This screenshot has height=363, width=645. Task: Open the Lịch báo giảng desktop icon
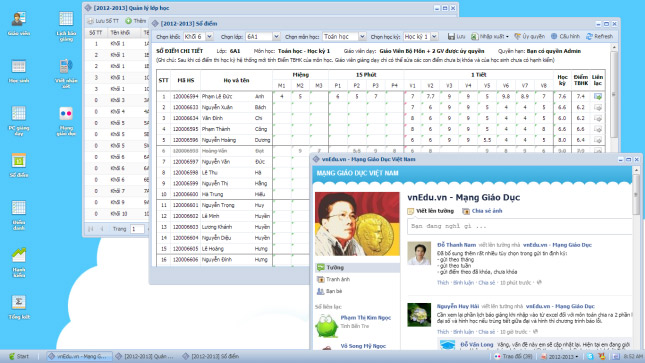[x=66, y=27]
